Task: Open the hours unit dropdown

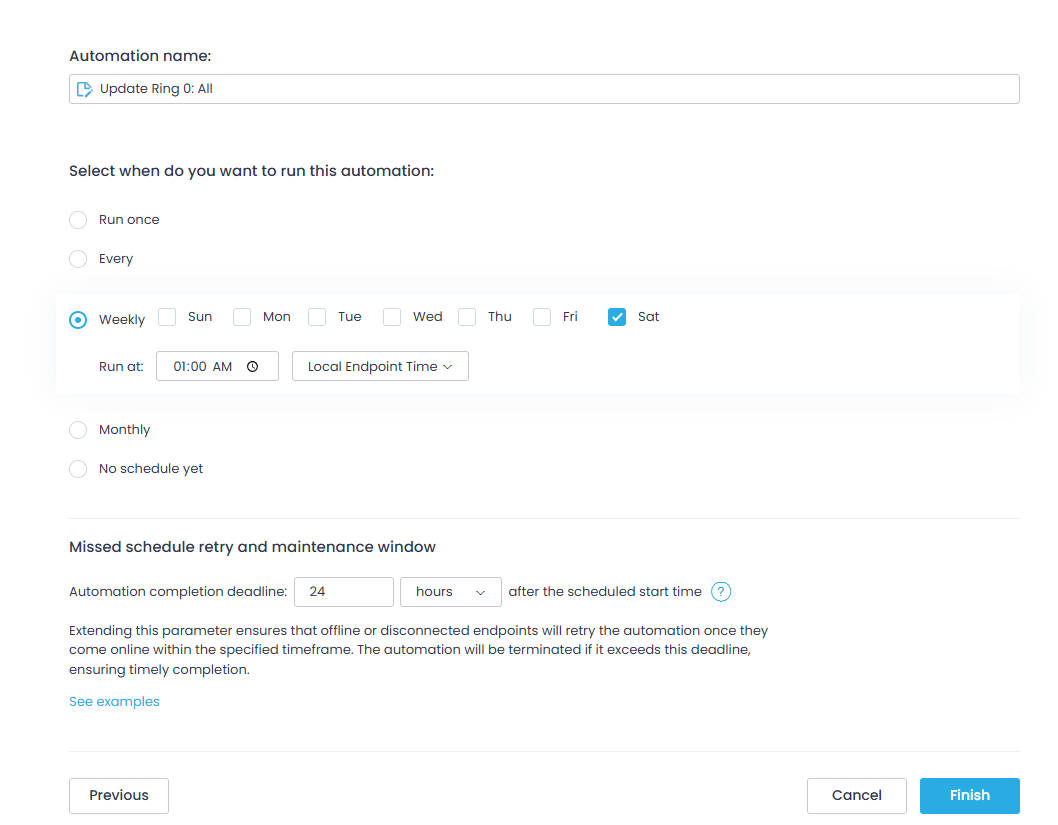Action: [450, 592]
